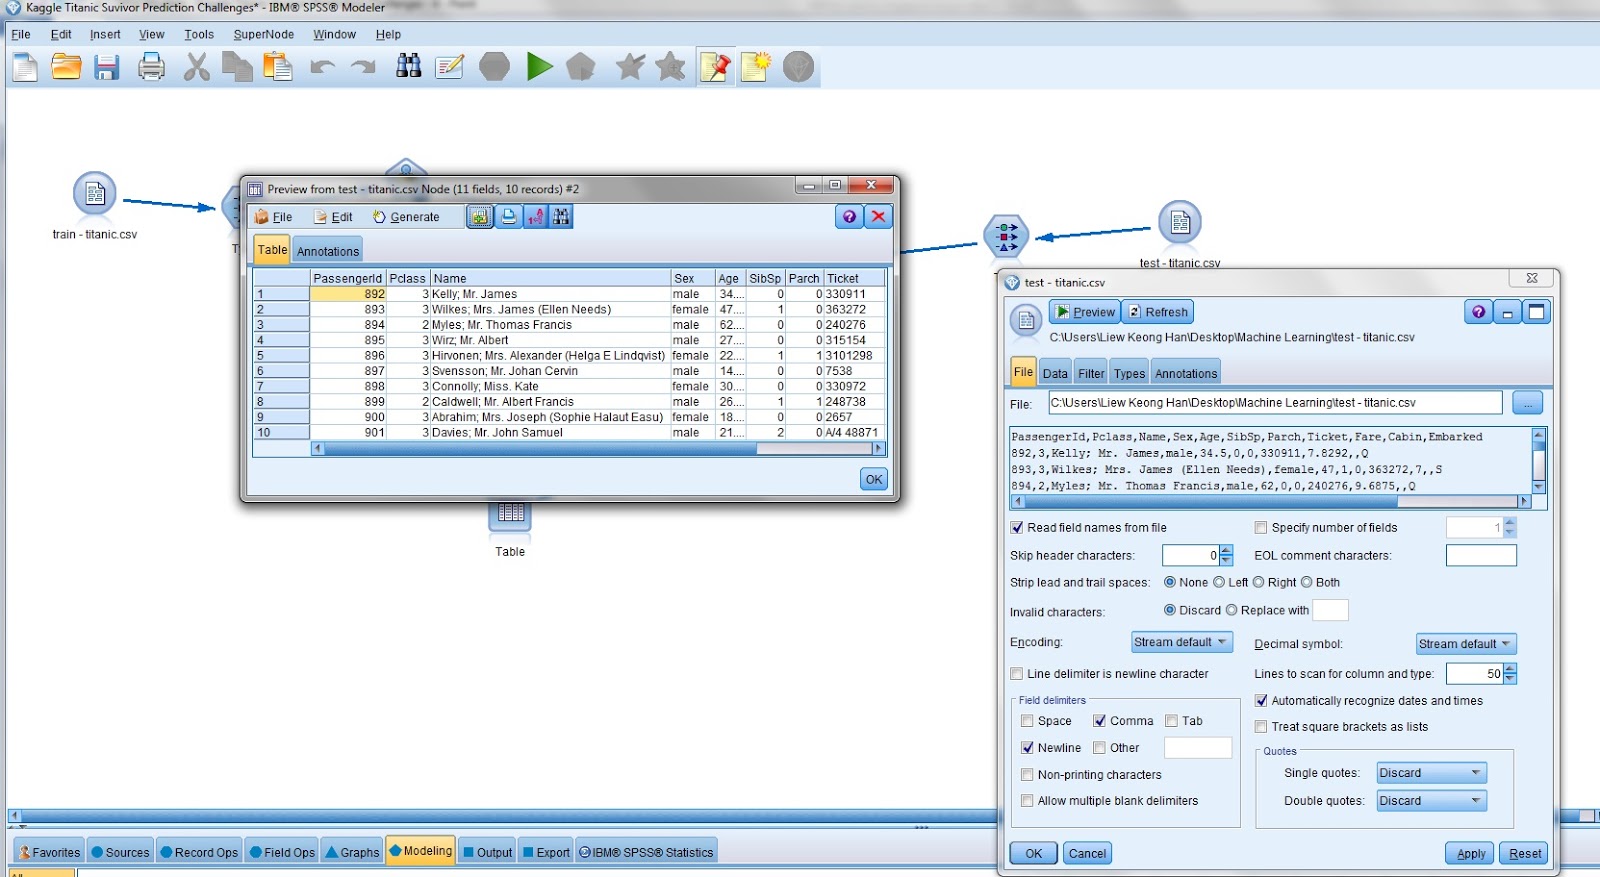Open the Single quotes dropdown
Screen dimensions: 1600x877
point(1431,773)
